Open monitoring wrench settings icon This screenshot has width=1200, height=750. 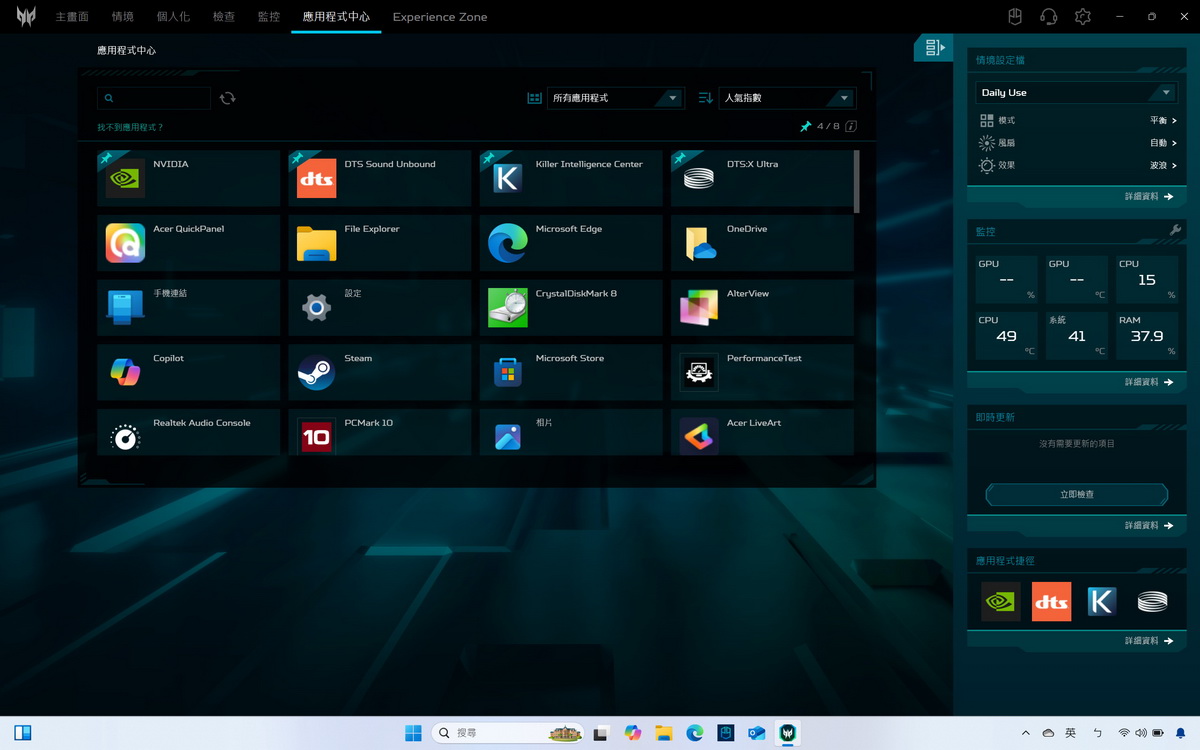point(1175,231)
